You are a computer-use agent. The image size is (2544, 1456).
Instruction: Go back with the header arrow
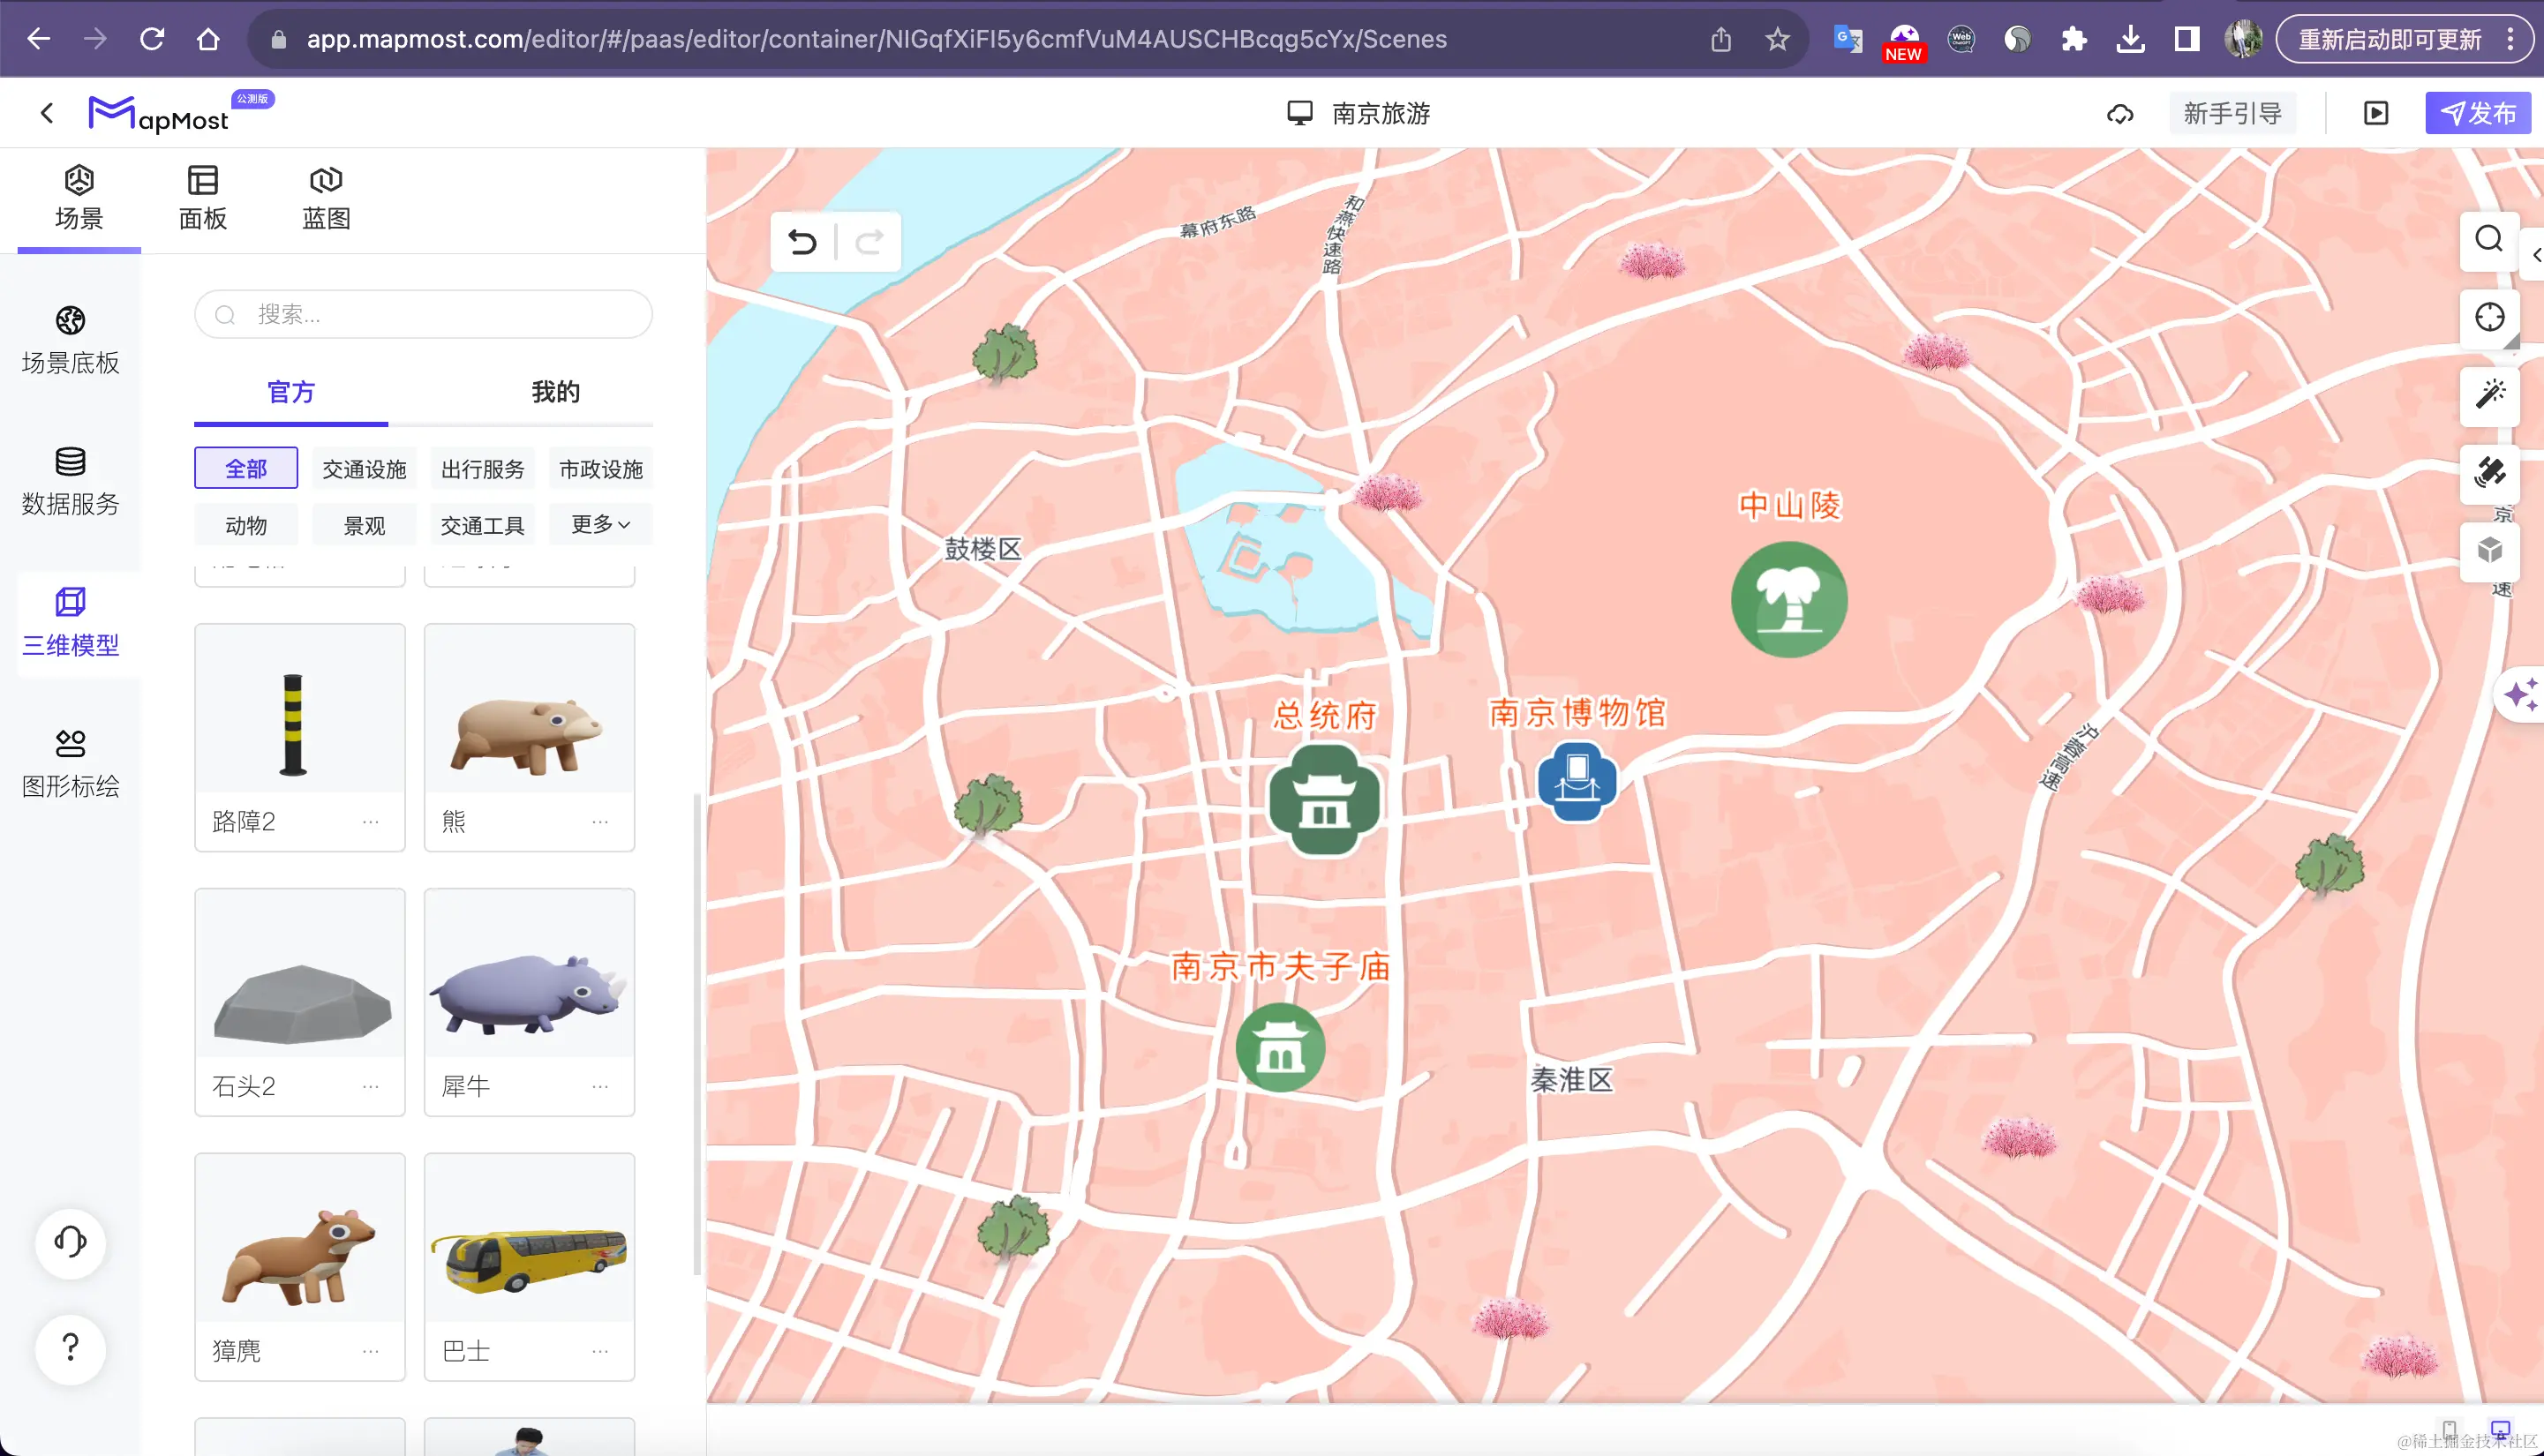[x=46, y=113]
